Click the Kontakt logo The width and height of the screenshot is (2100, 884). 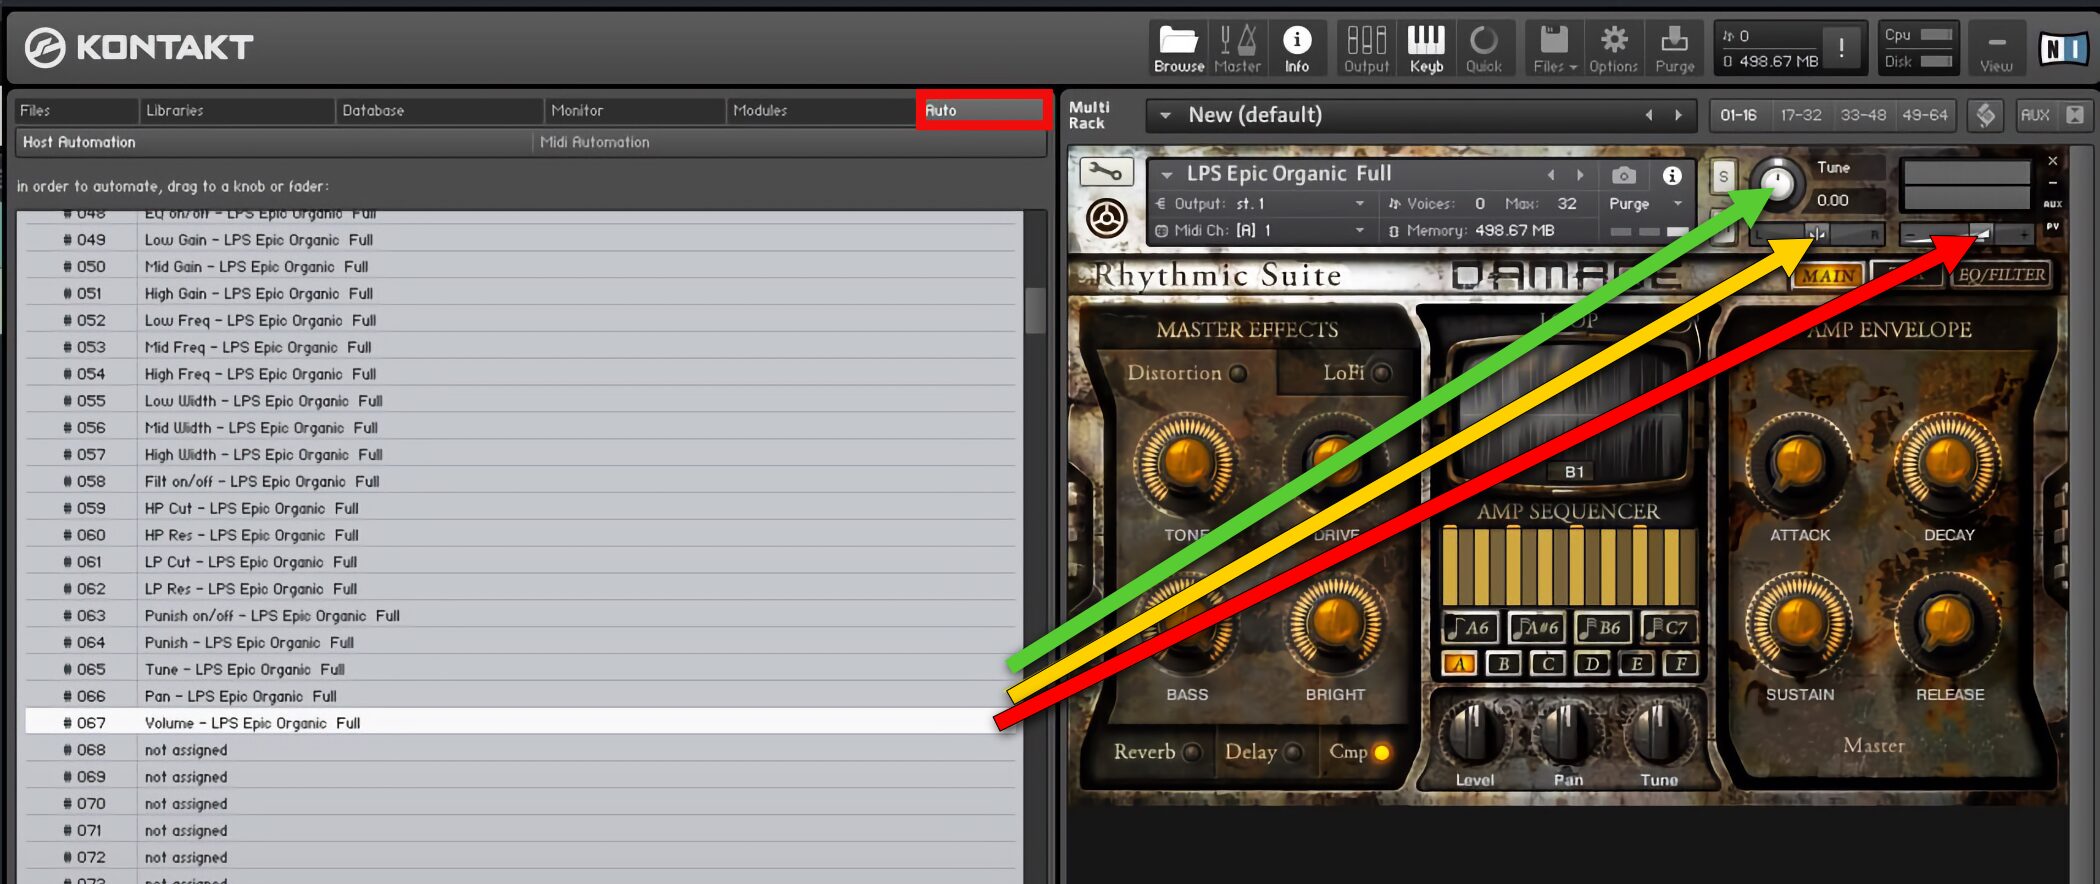[138, 47]
